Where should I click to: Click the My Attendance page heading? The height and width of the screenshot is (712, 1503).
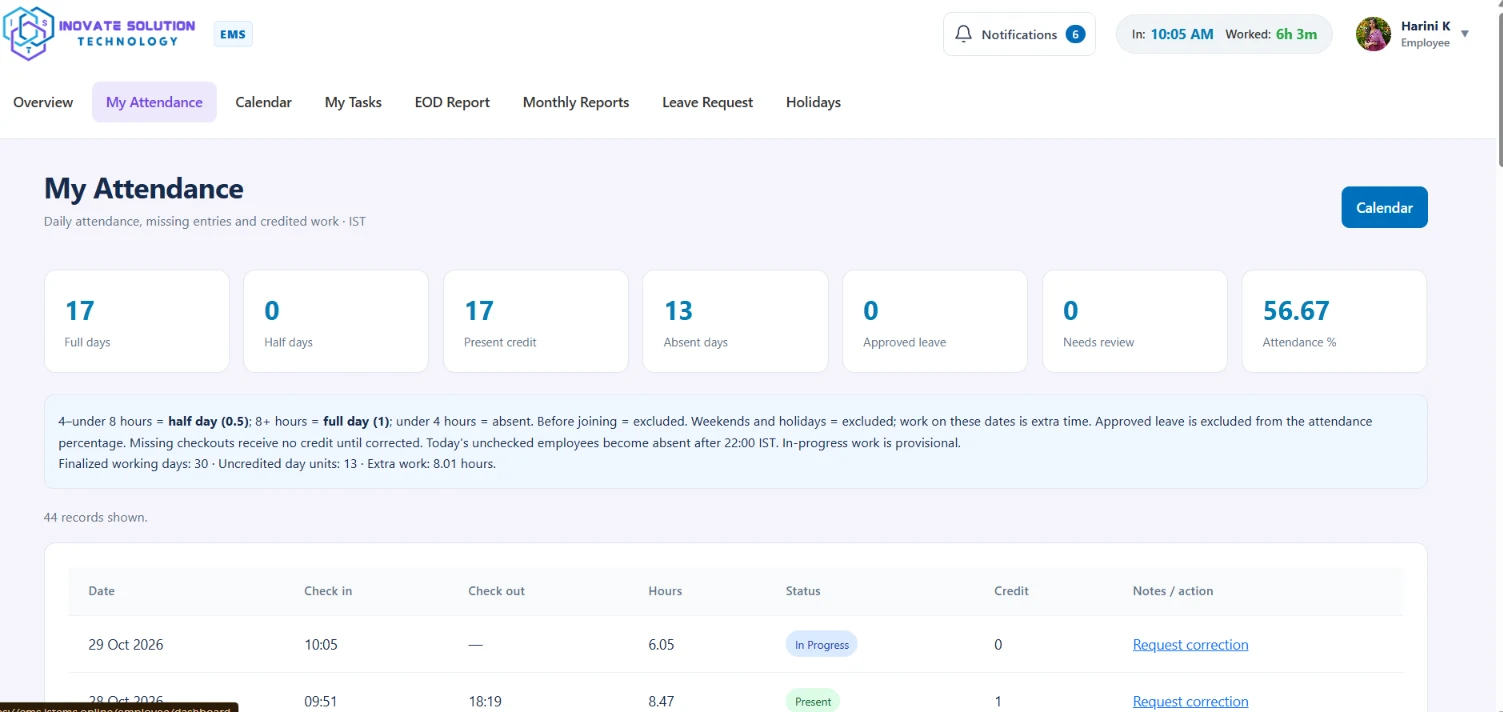coord(144,189)
